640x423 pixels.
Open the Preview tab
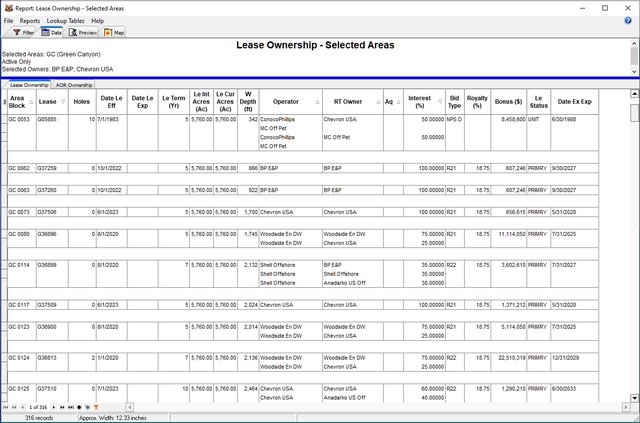83,33
